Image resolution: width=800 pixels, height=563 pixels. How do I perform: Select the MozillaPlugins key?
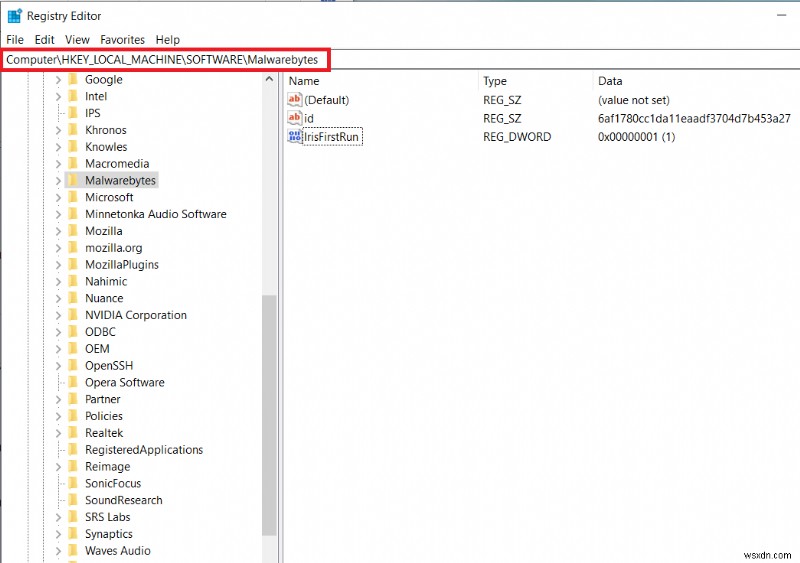point(121,264)
